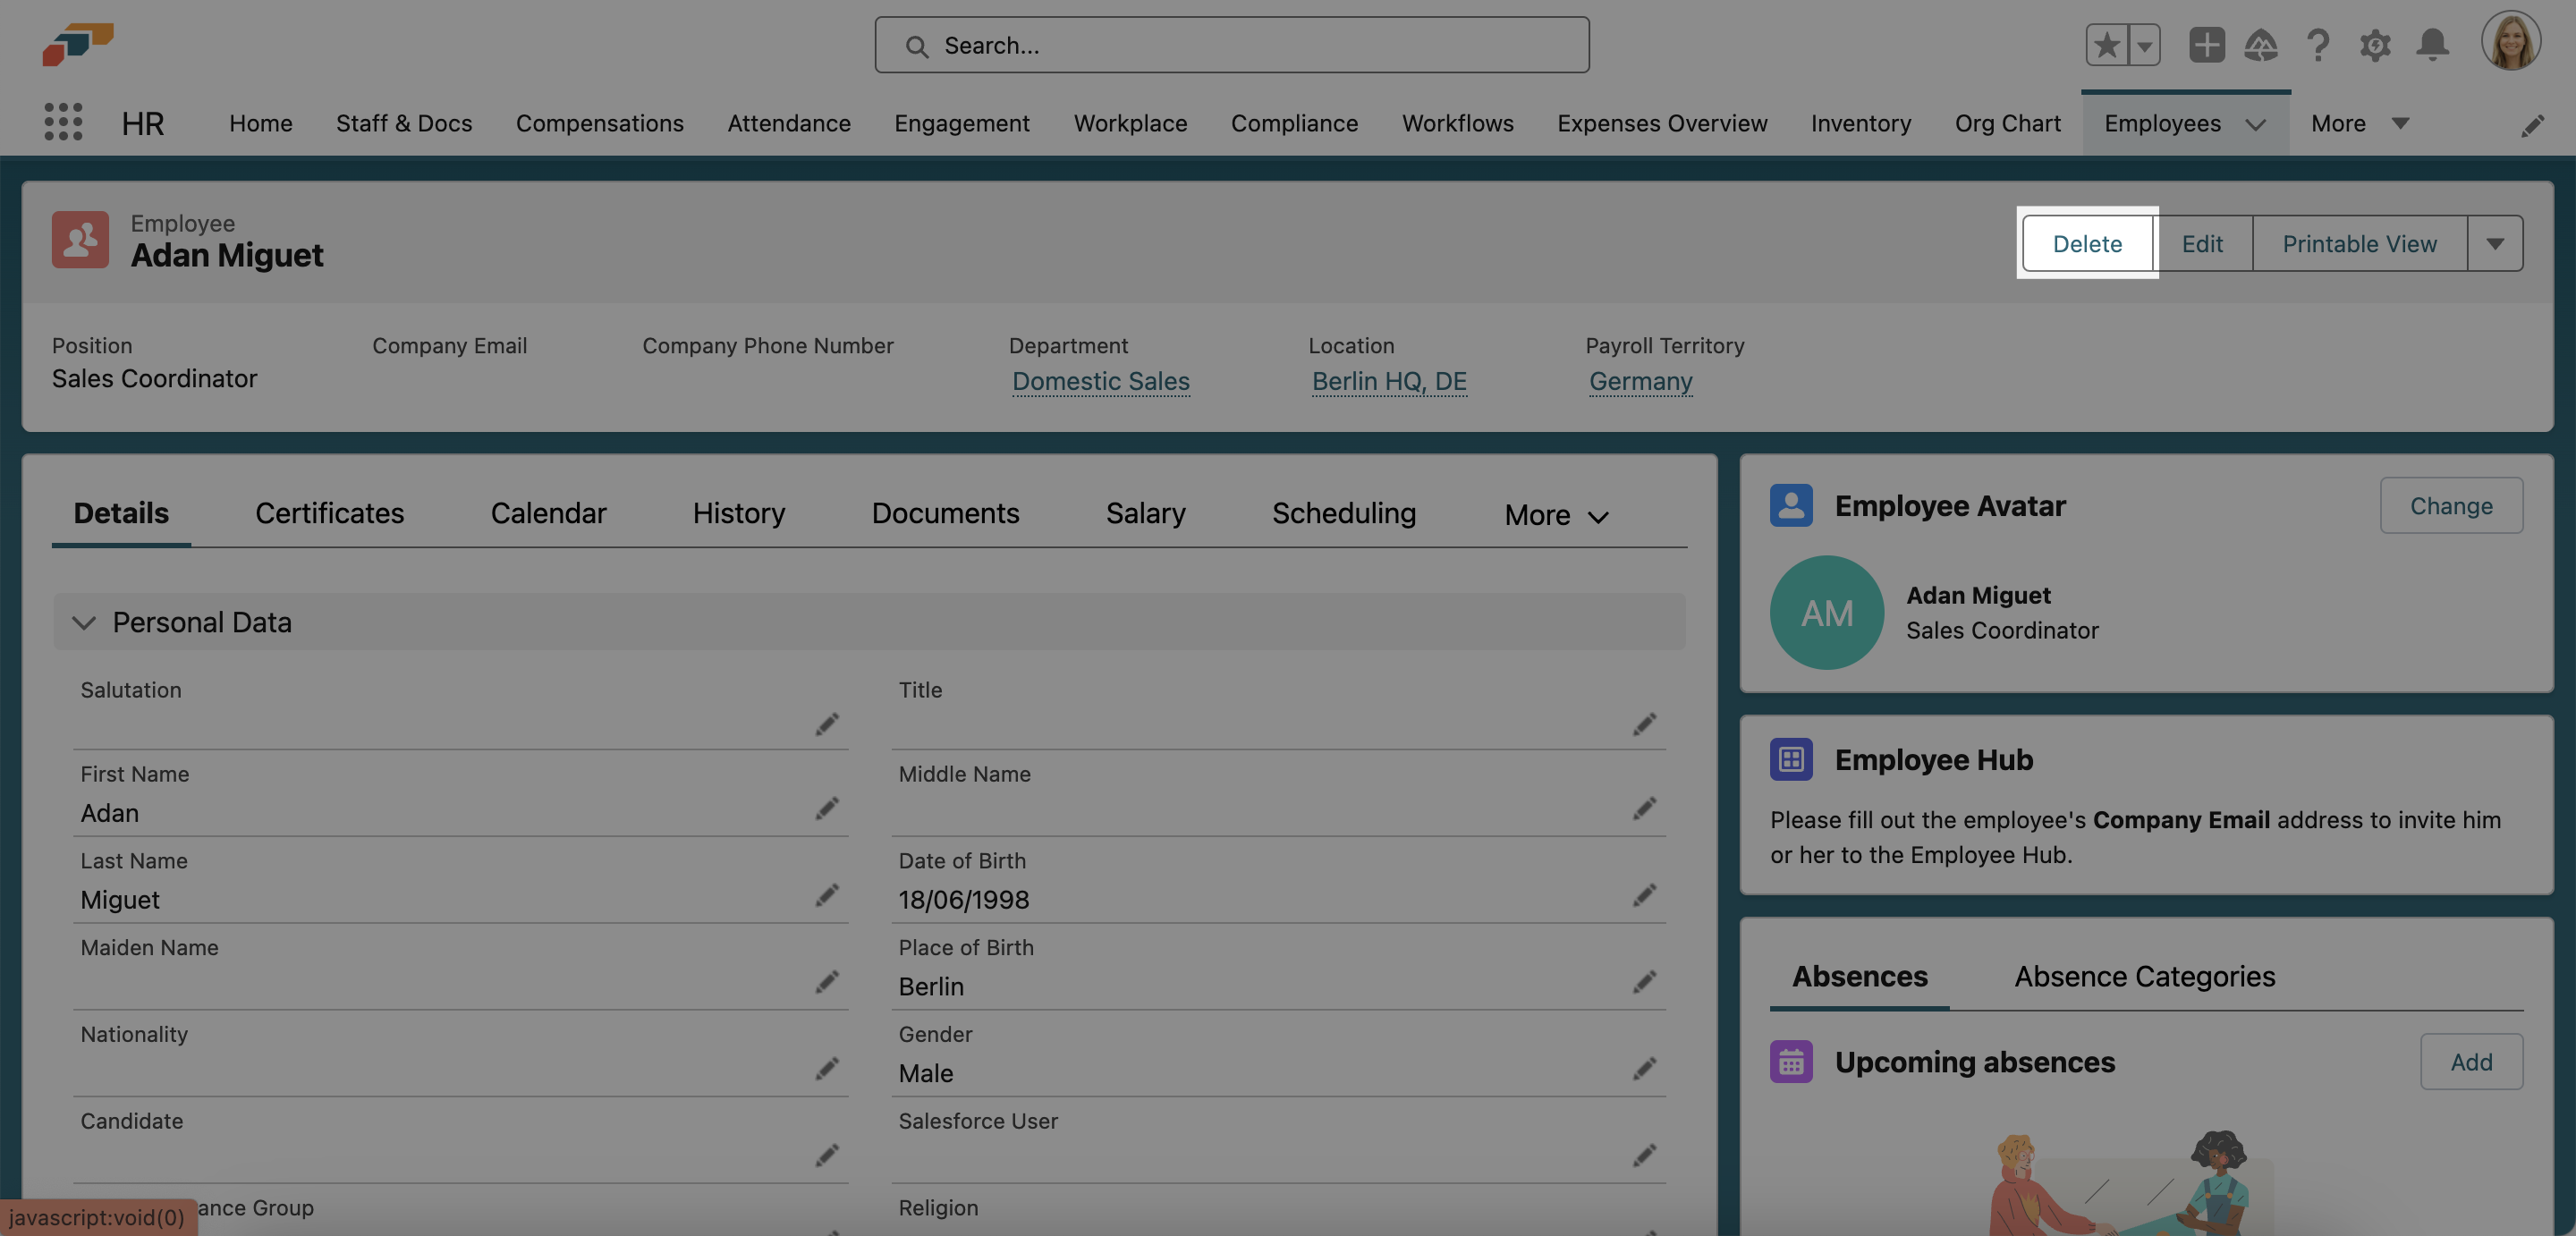The image size is (2576, 1236).
Task: Open the Employees tab dropdown chevron
Action: click(x=2255, y=124)
